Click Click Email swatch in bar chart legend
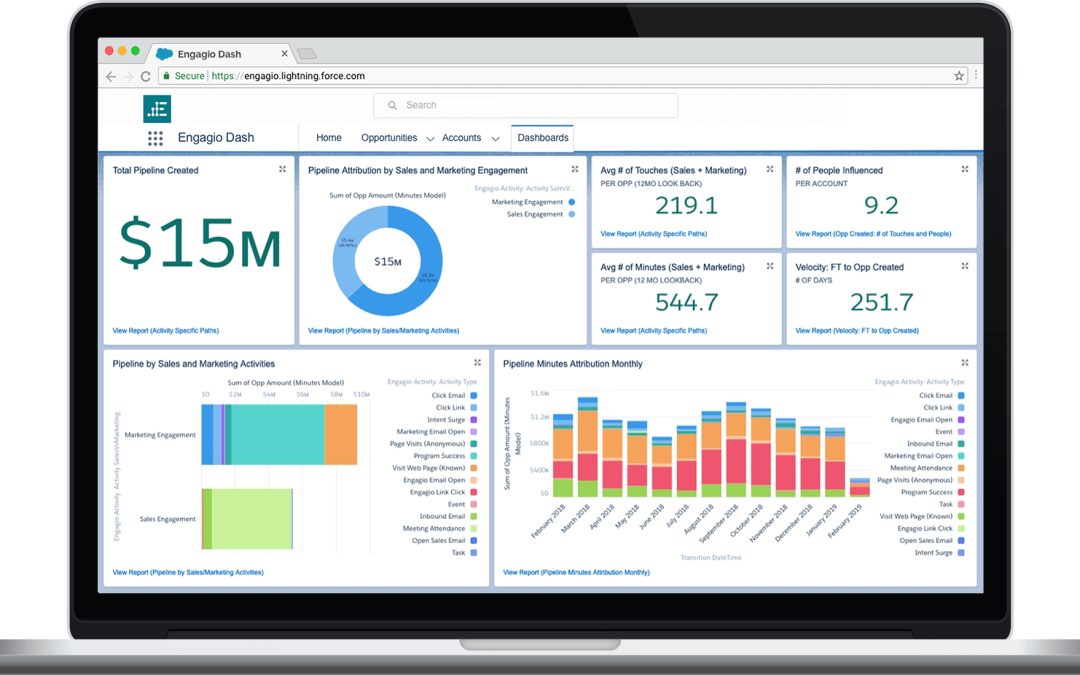Viewport: 1080px width, 675px height. (473, 395)
